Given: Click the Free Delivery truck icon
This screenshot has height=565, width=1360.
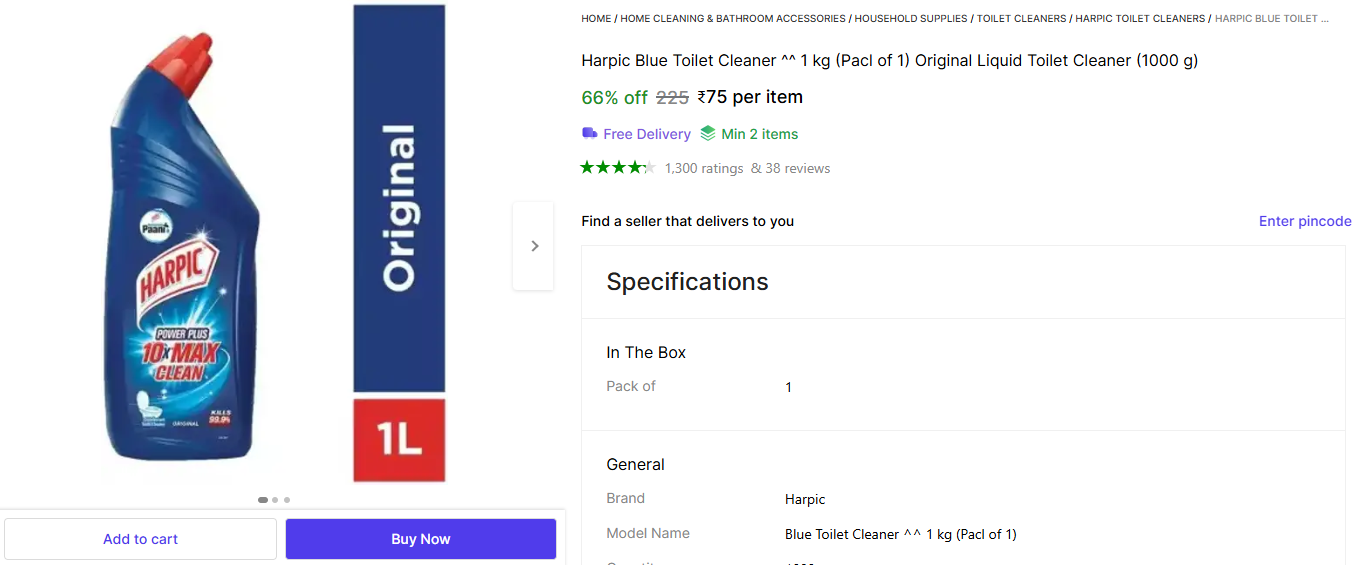Looking at the screenshot, I should (590, 133).
